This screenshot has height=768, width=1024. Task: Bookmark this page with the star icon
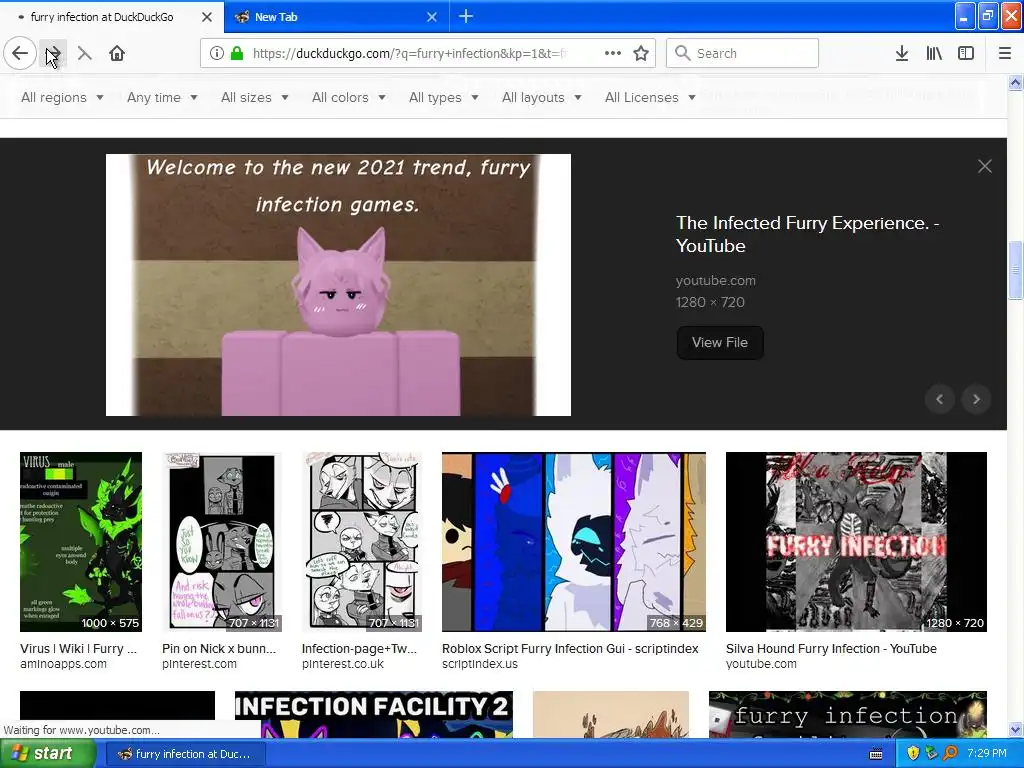click(x=641, y=54)
